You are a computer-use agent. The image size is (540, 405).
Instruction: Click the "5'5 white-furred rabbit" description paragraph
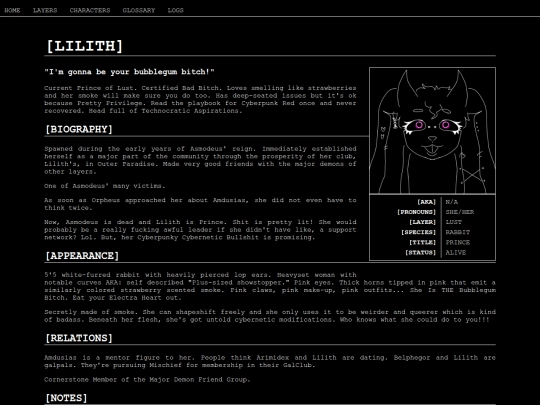270,286
